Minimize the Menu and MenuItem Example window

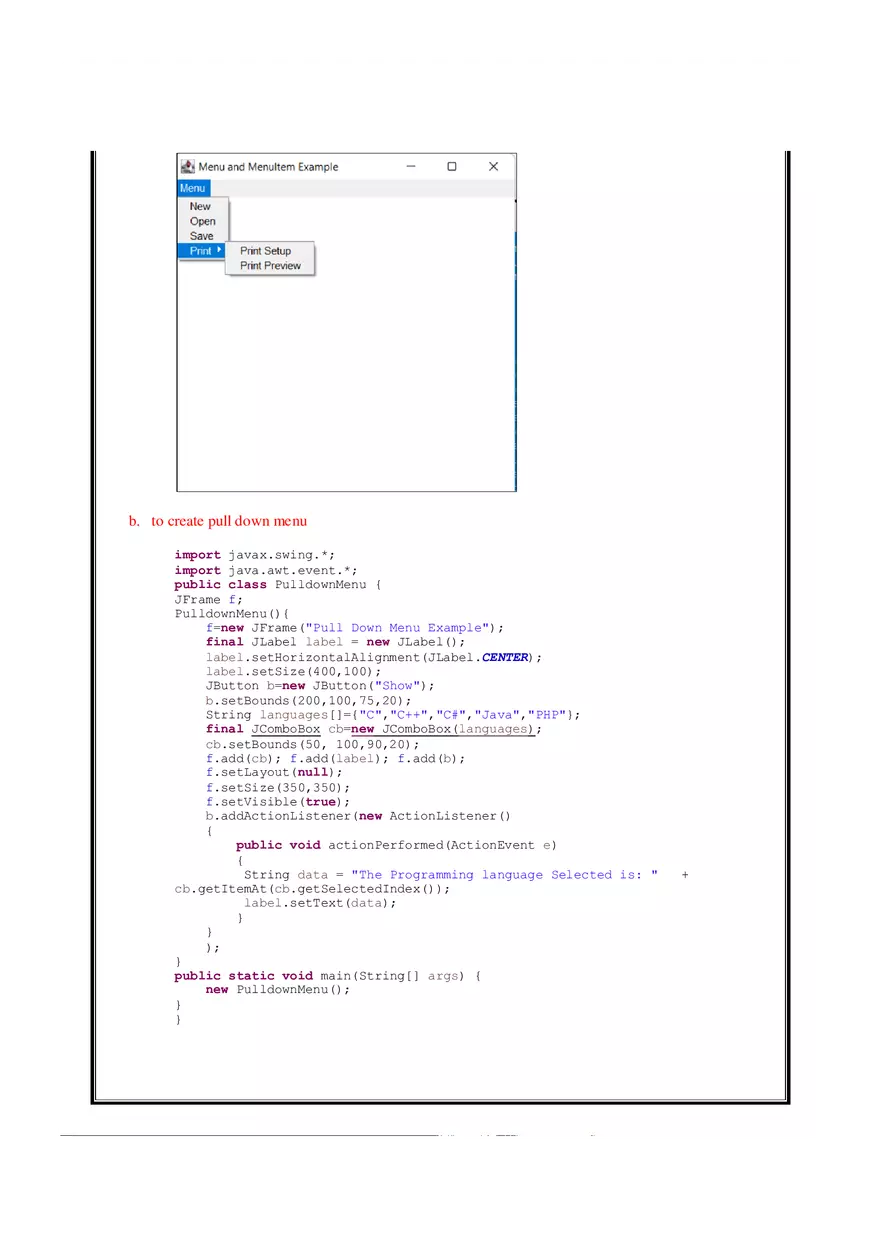pyautogui.click(x=411, y=166)
